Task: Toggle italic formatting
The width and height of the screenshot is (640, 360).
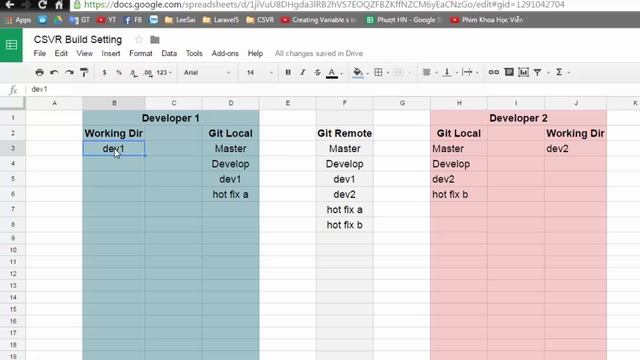Action: 302,72
